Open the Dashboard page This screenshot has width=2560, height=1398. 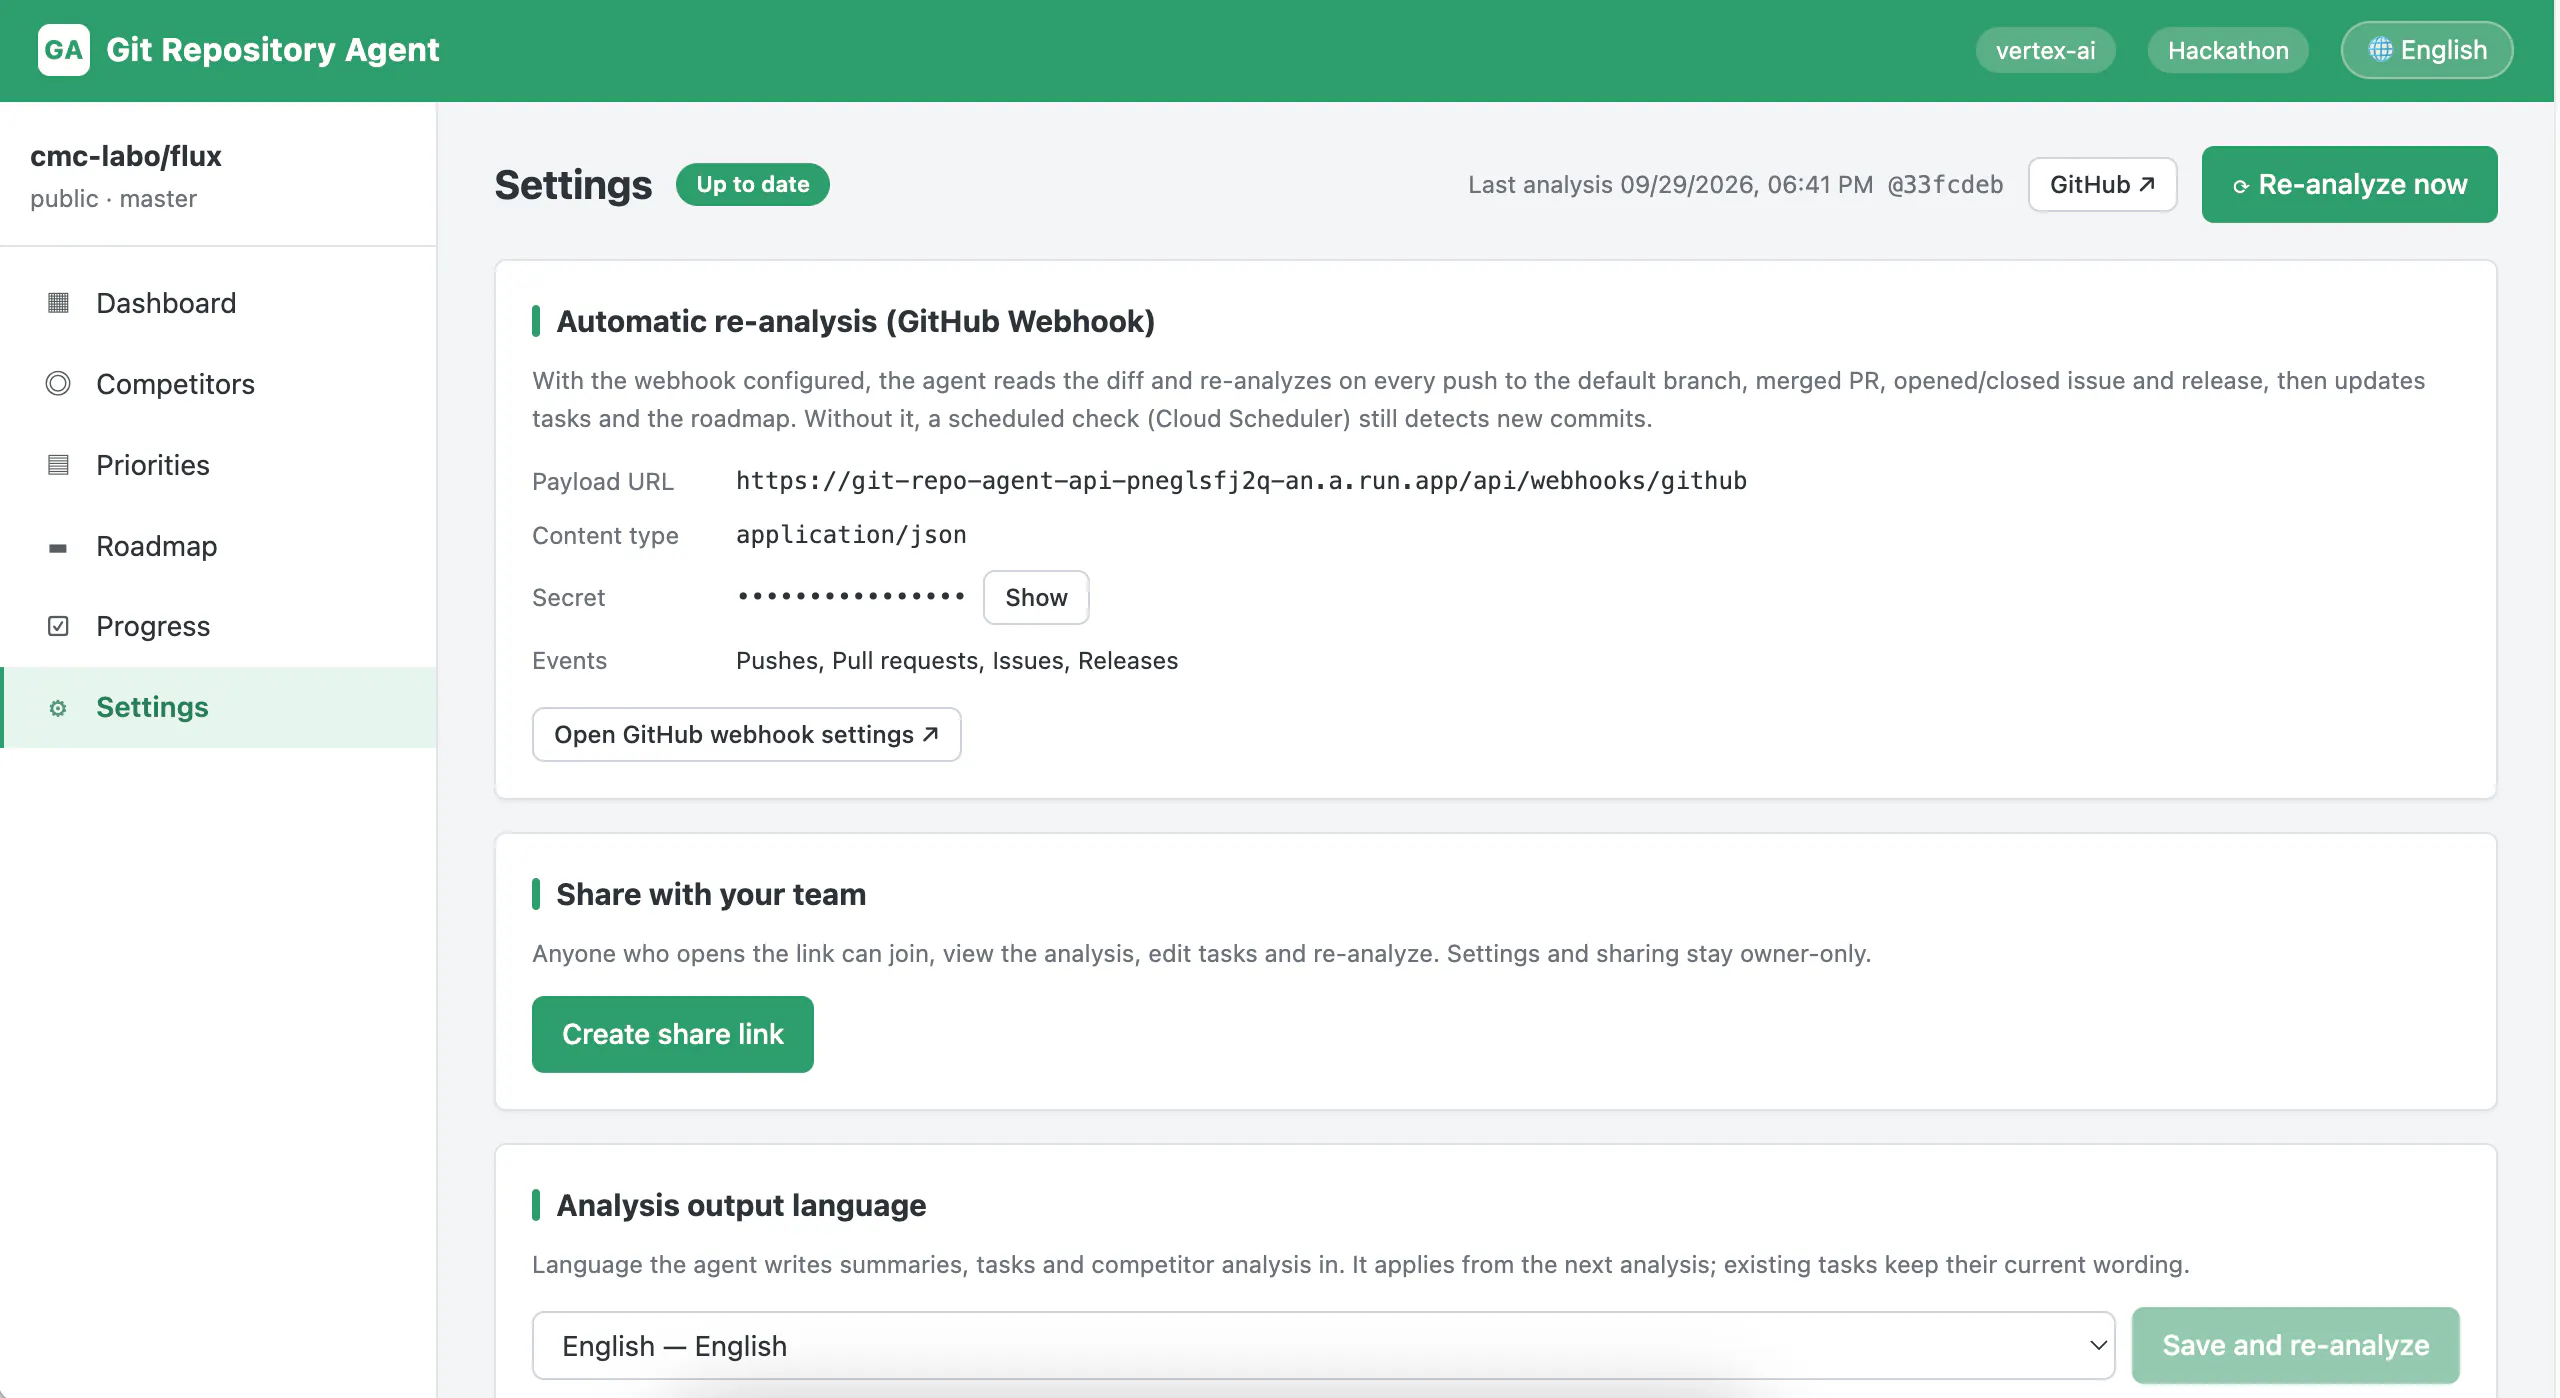click(x=218, y=303)
